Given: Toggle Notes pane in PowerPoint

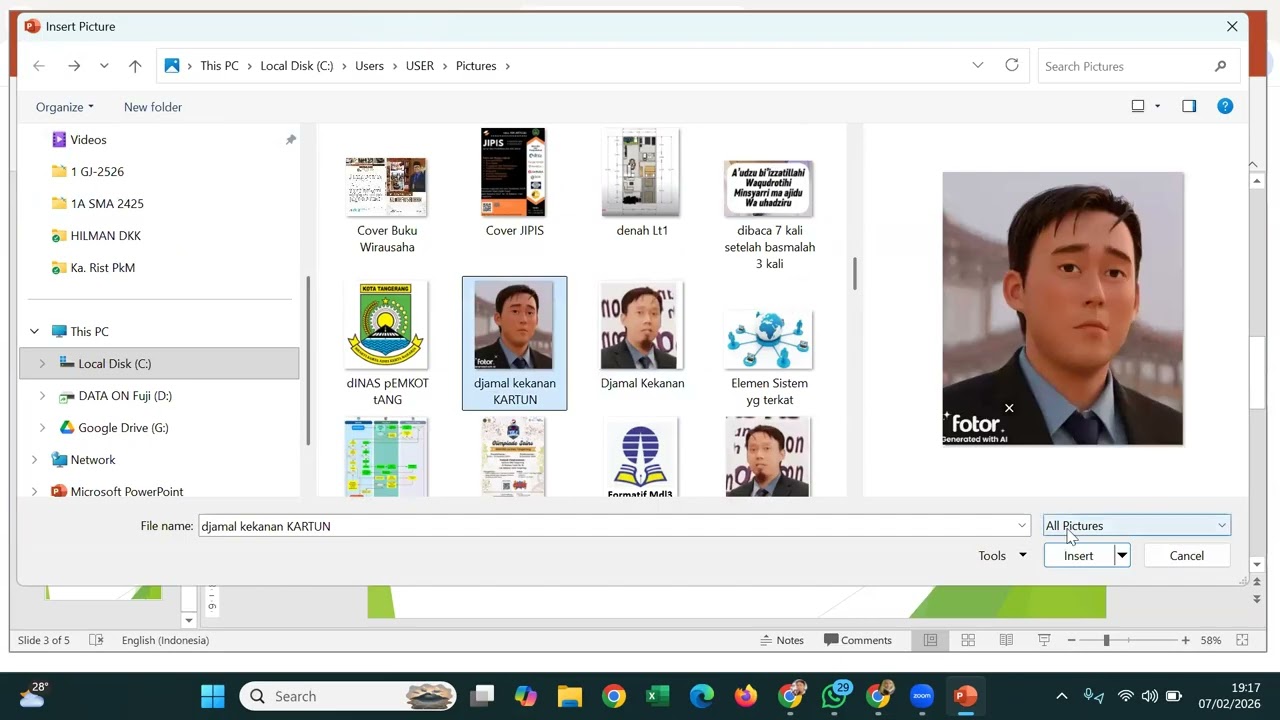Looking at the screenshot, I should pyautogui.click(x=782, y=640).
